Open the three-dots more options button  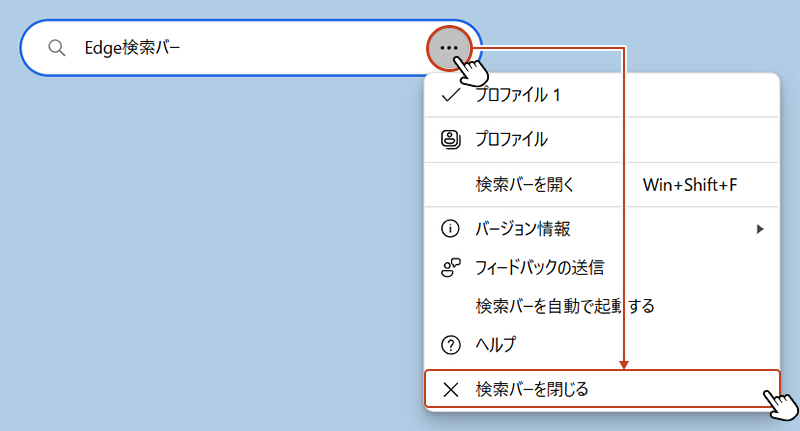449,48
